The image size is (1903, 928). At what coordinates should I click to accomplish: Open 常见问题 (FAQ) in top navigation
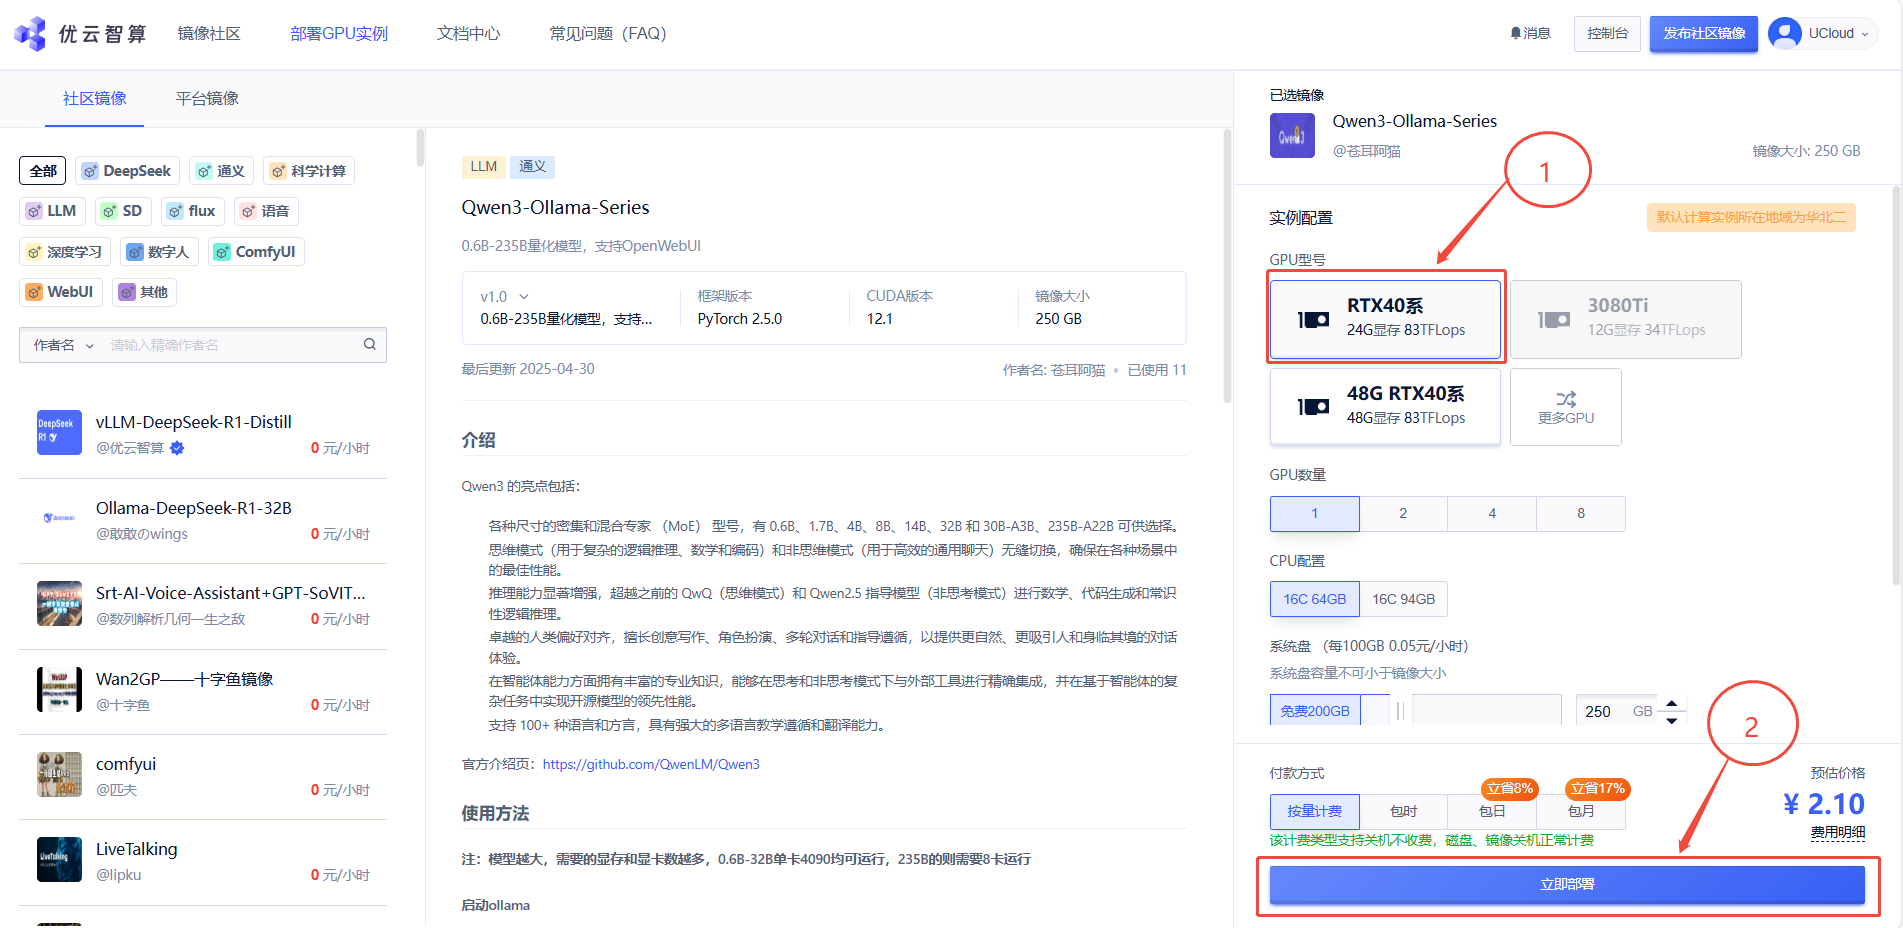[x=608, y=33]
